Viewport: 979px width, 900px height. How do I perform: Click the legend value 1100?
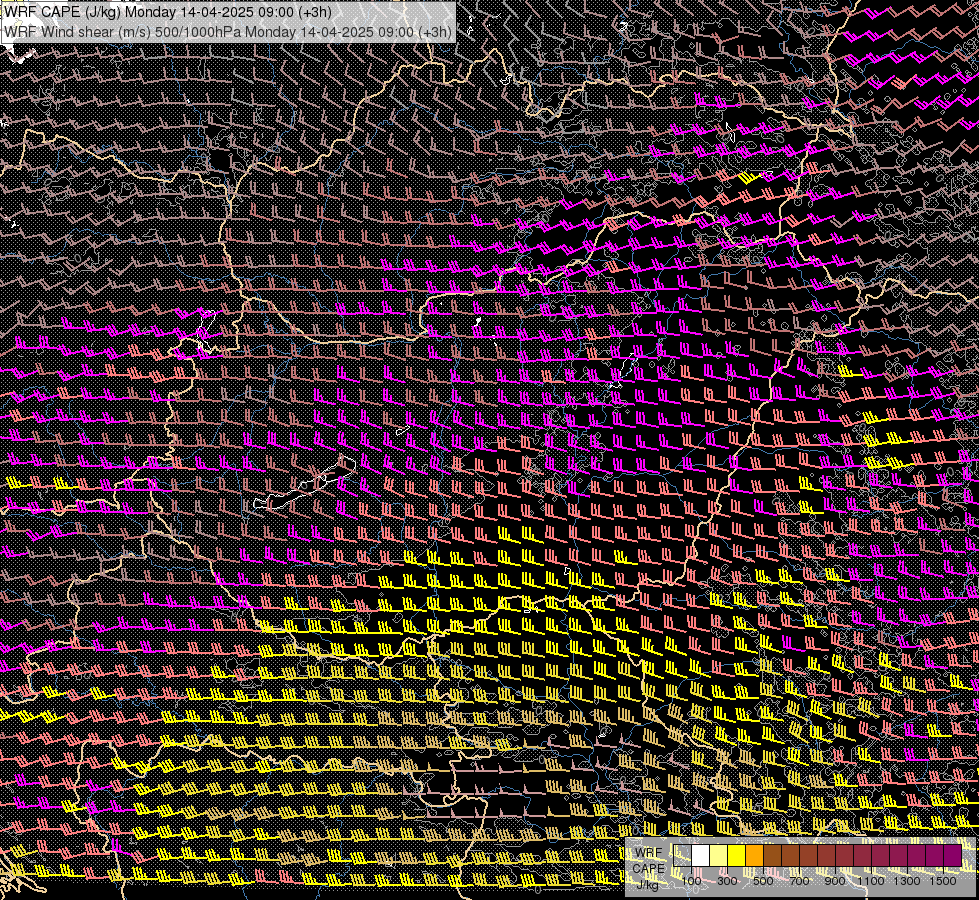point(871,881)
